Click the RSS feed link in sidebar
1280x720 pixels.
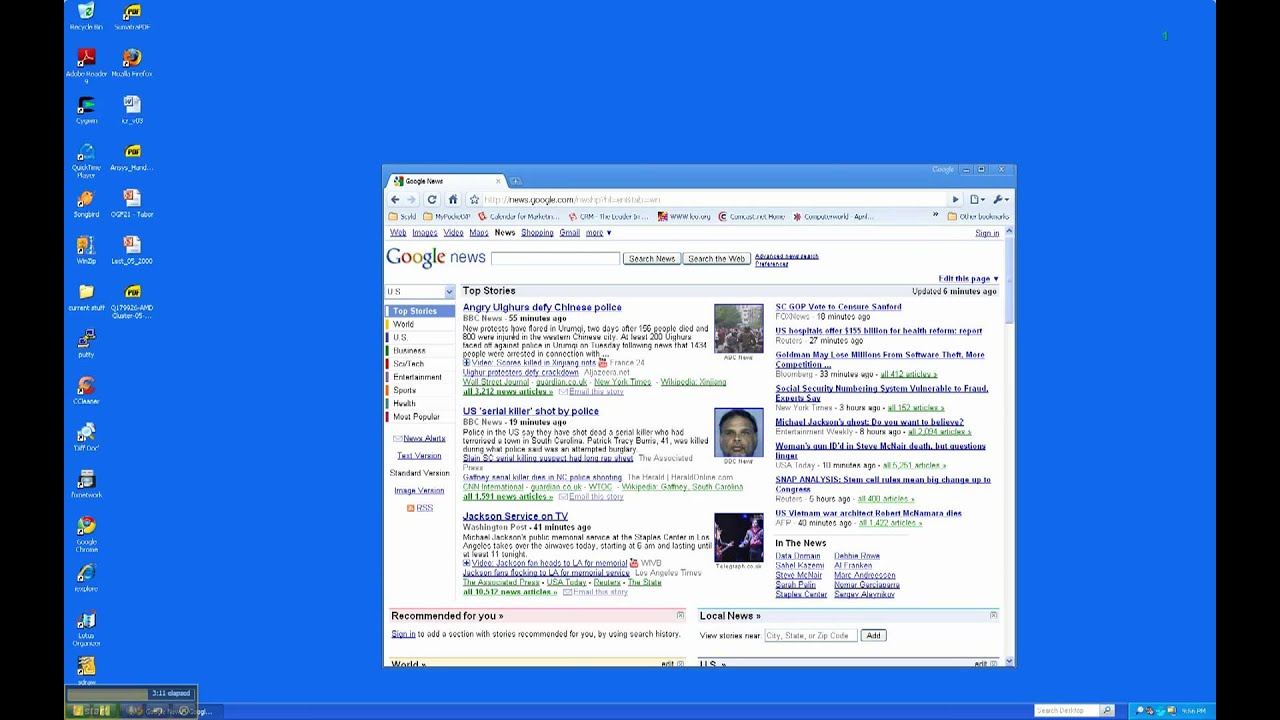pyautogui.click(x=424, y=508)
